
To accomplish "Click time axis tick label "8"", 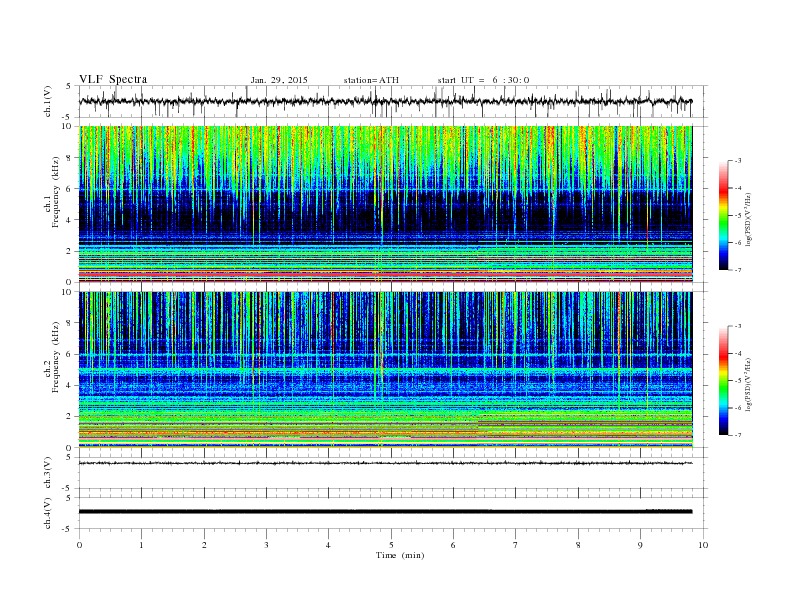I will 578,545.
